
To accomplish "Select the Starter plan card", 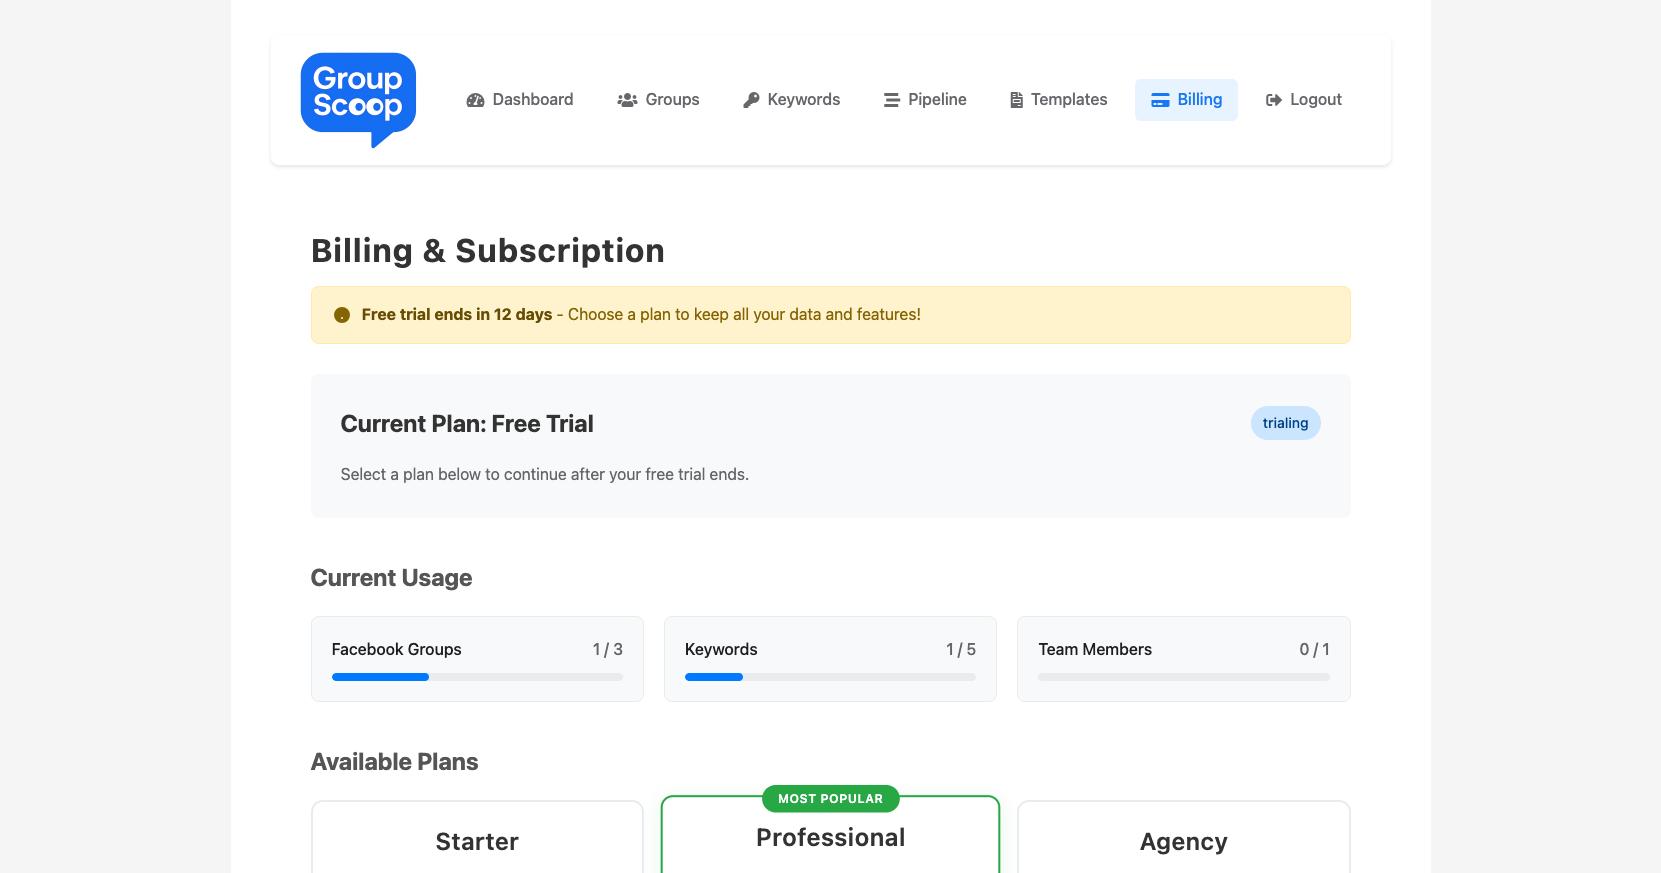I will (477, 841).
